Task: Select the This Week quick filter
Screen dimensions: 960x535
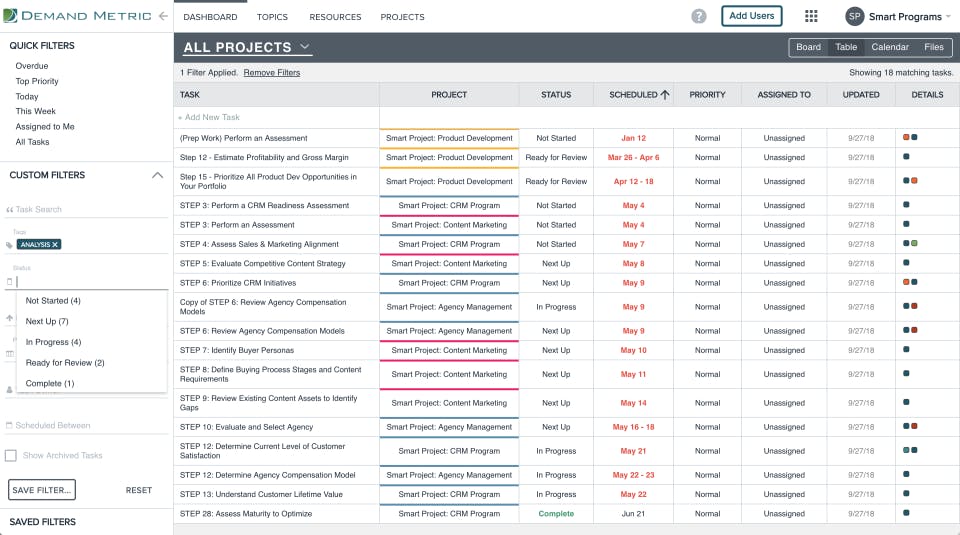Action: point(36,111)
